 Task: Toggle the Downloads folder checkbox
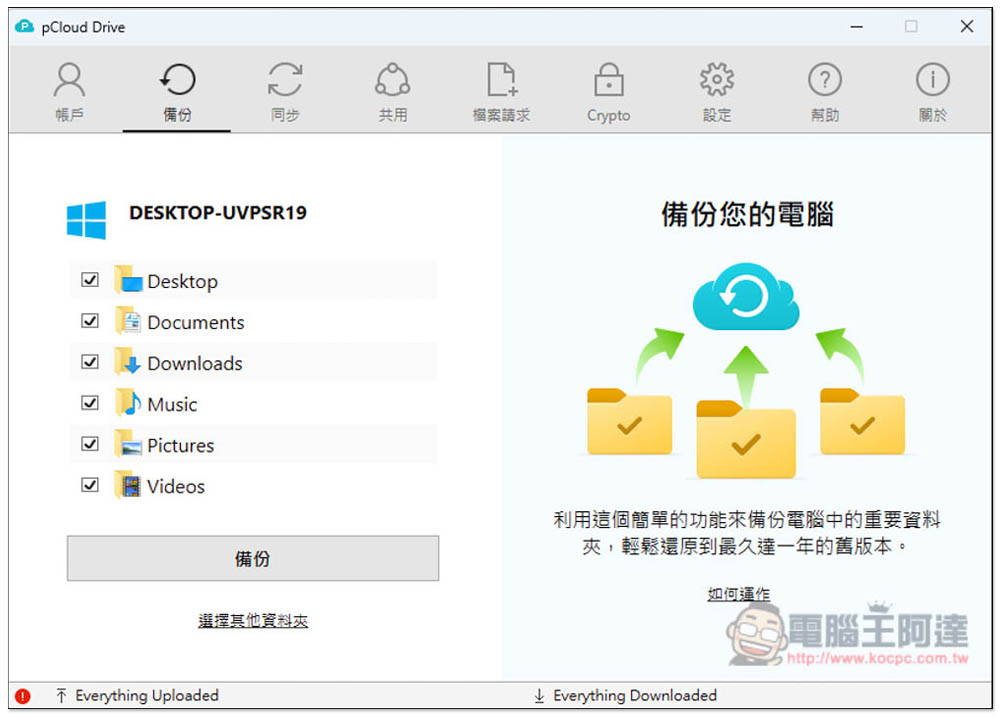pyautogui.click(x=90, y=362)
